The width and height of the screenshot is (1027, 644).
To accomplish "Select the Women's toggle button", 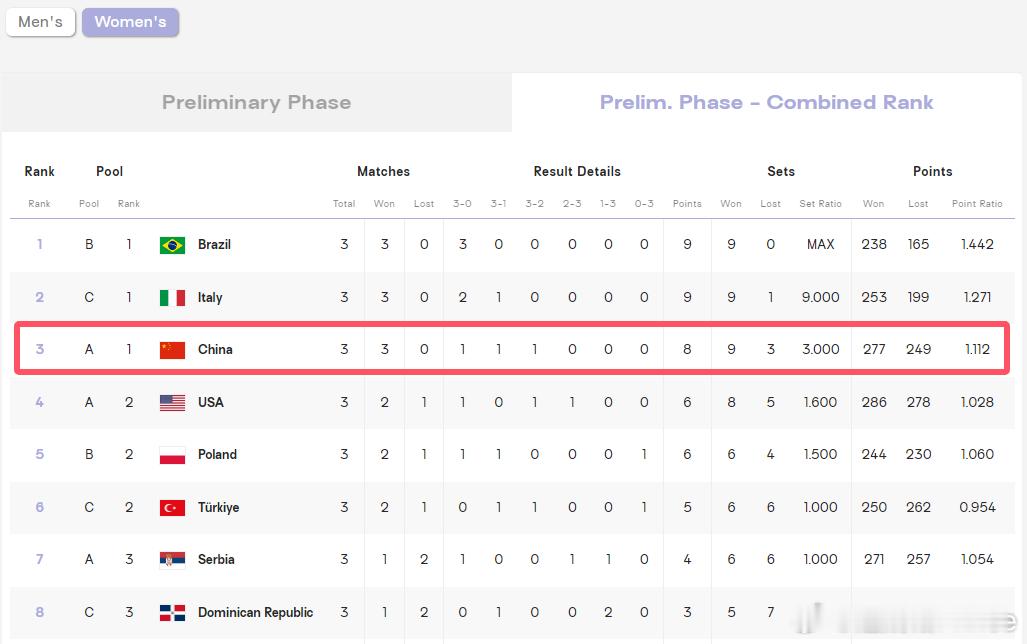I will click(x=130, y=22).
